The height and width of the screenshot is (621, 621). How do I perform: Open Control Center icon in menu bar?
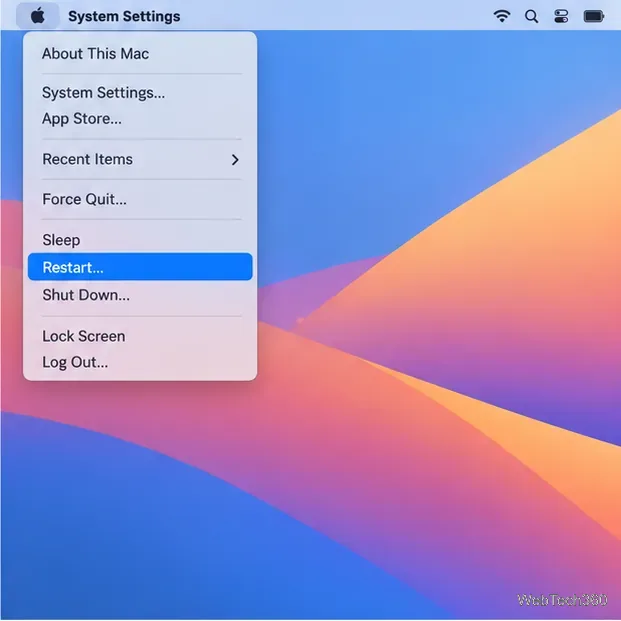(561, 16)
